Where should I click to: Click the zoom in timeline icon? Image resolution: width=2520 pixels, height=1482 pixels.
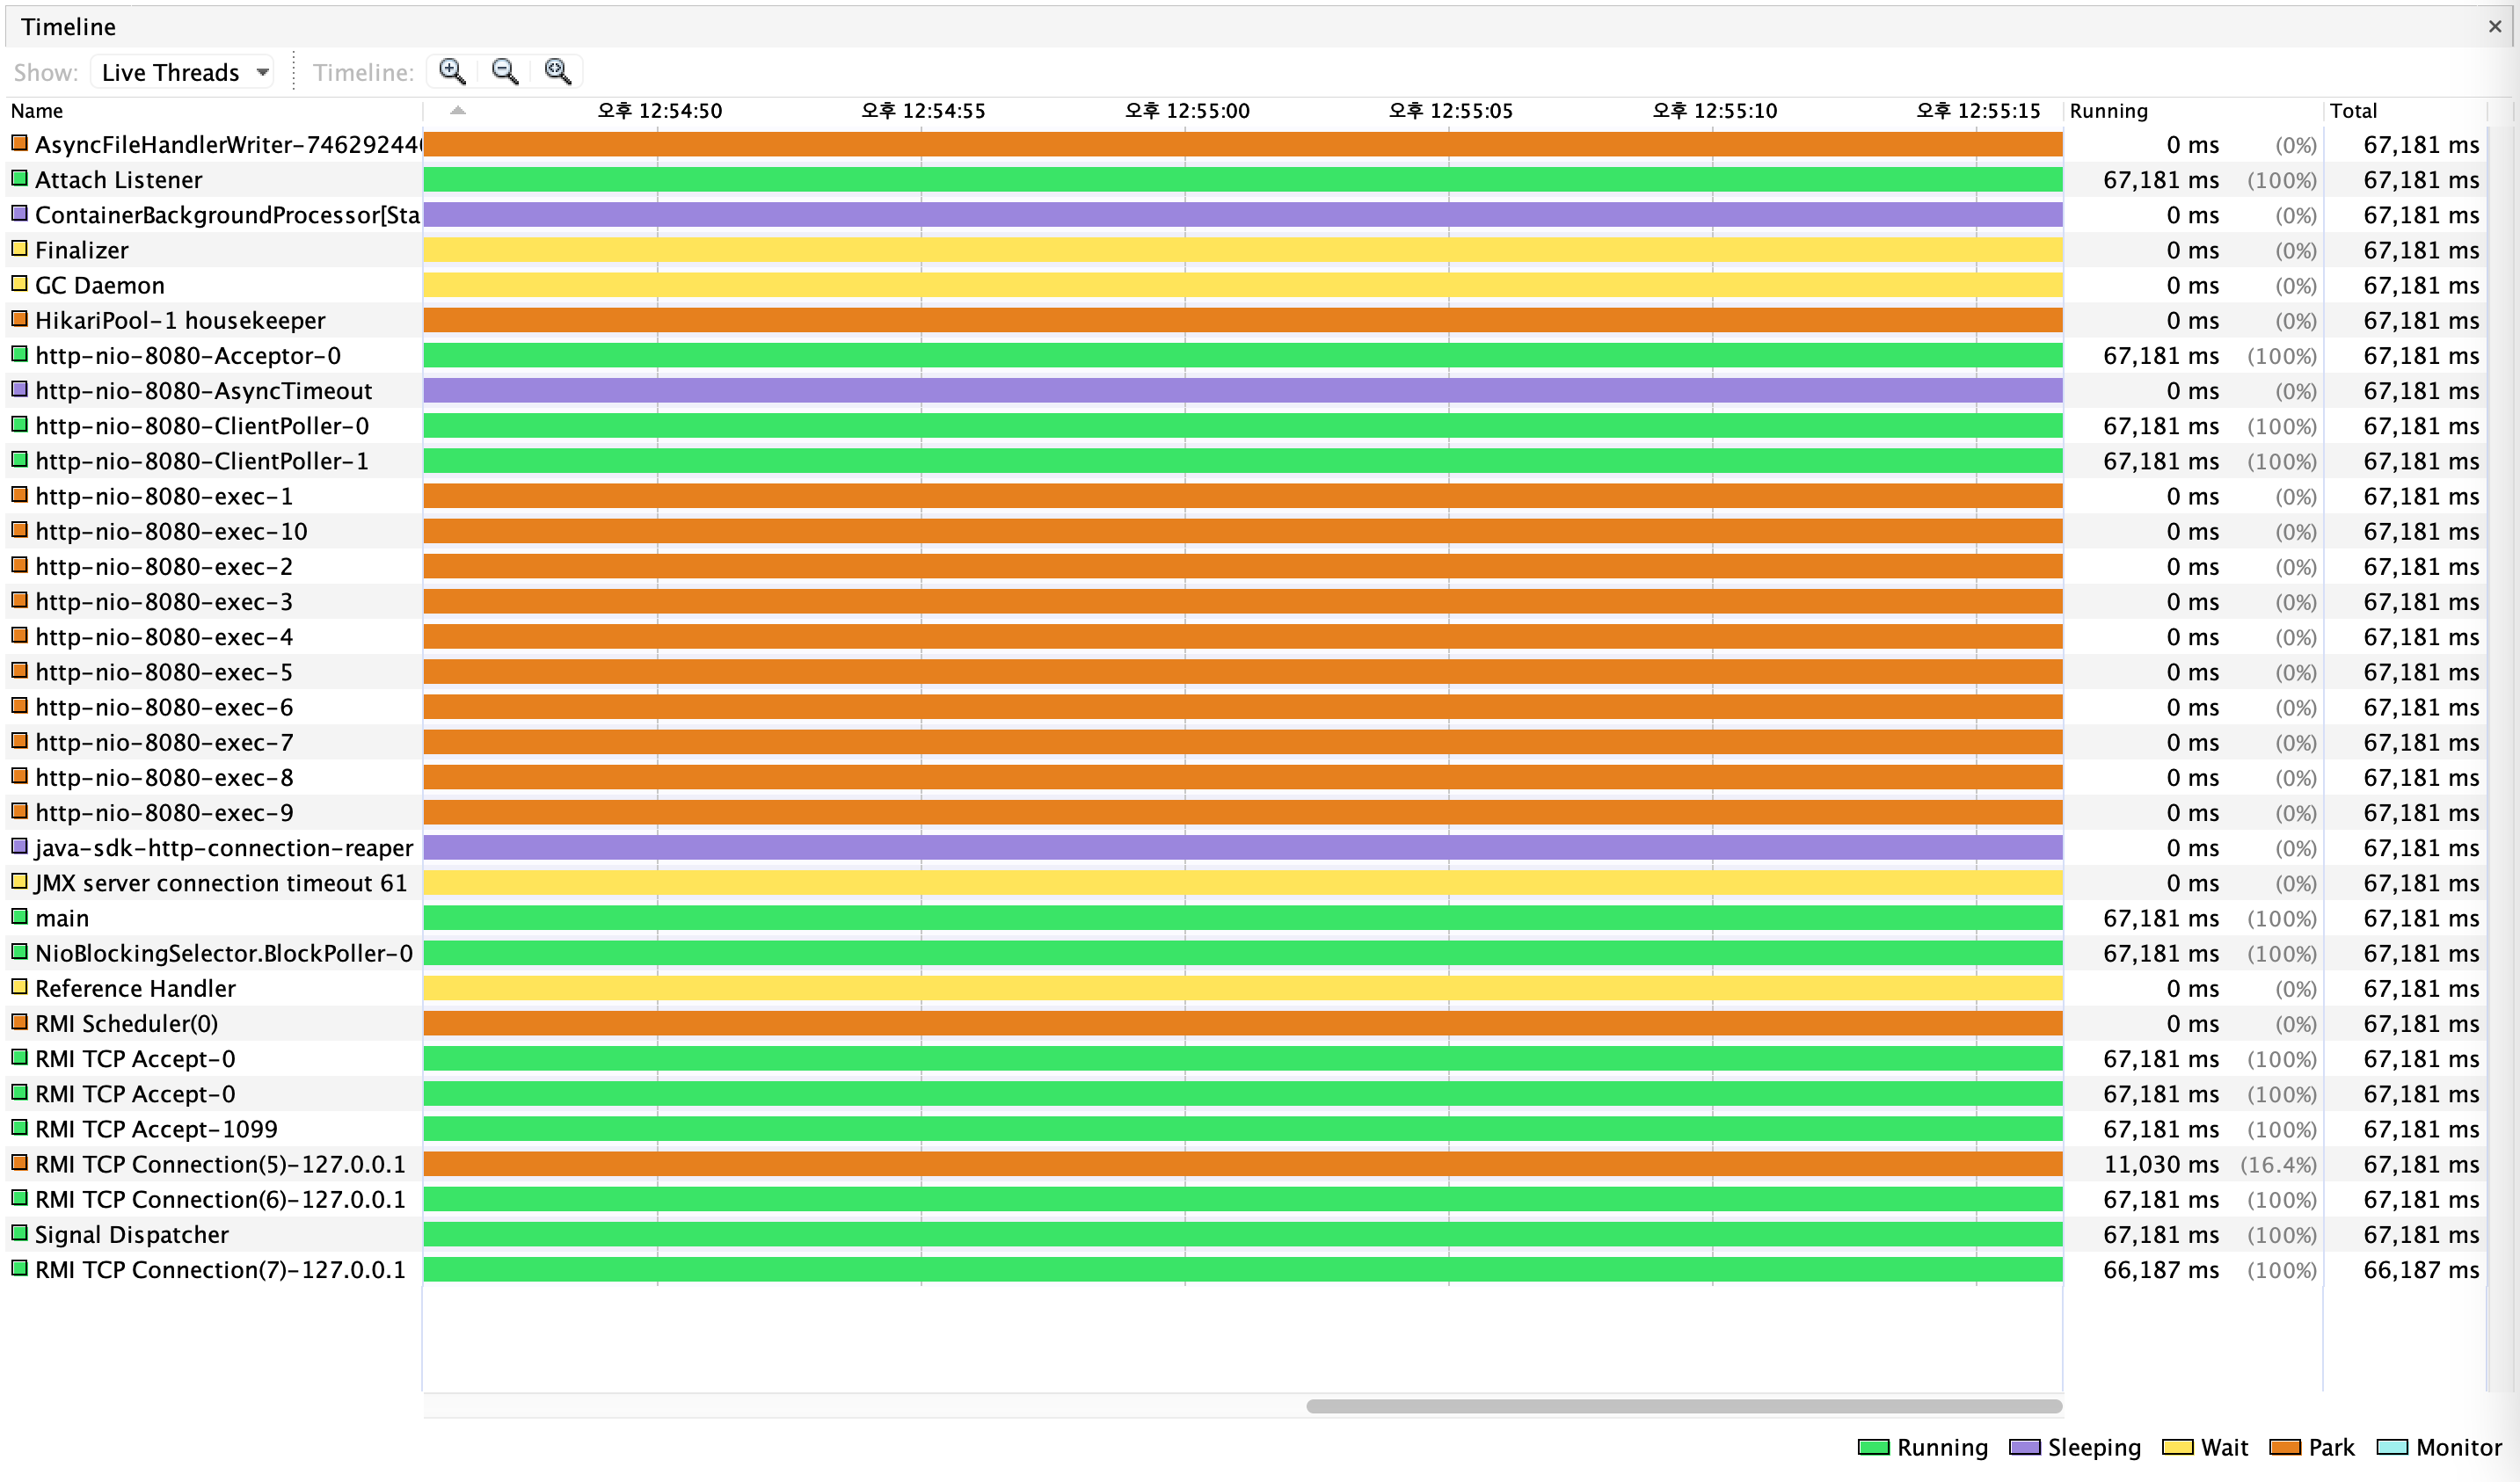pyautogui.click(x=452, y=71)
